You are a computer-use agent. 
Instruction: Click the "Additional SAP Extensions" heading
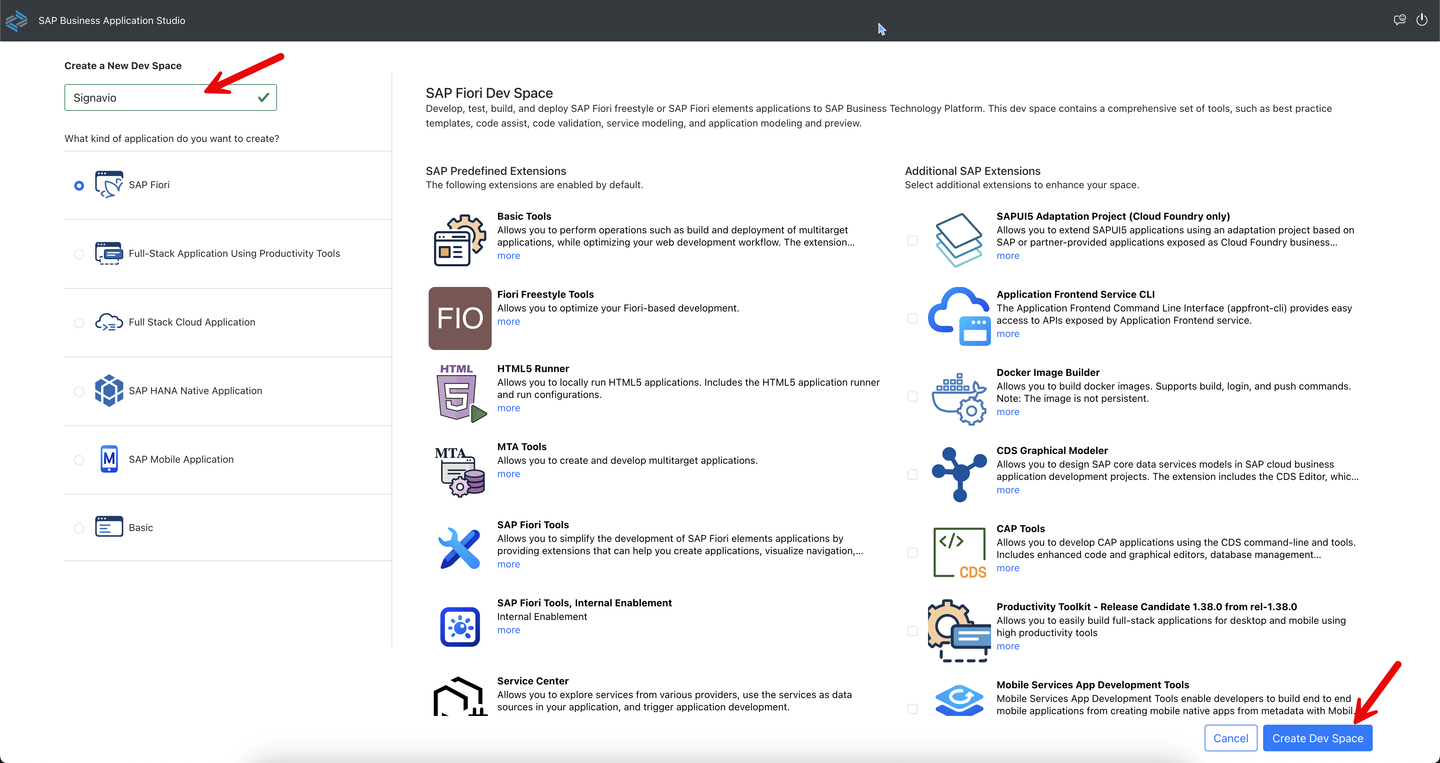coord(973,171)
